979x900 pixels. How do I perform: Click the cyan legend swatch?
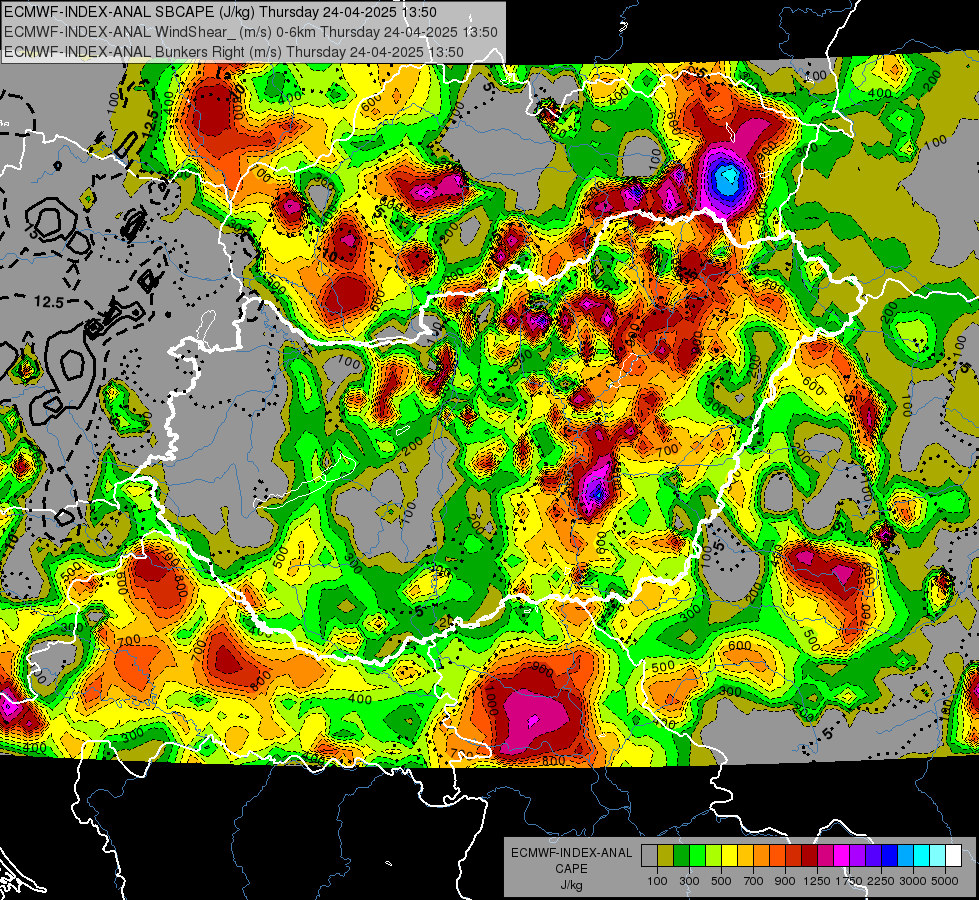(x=922, y=856)
